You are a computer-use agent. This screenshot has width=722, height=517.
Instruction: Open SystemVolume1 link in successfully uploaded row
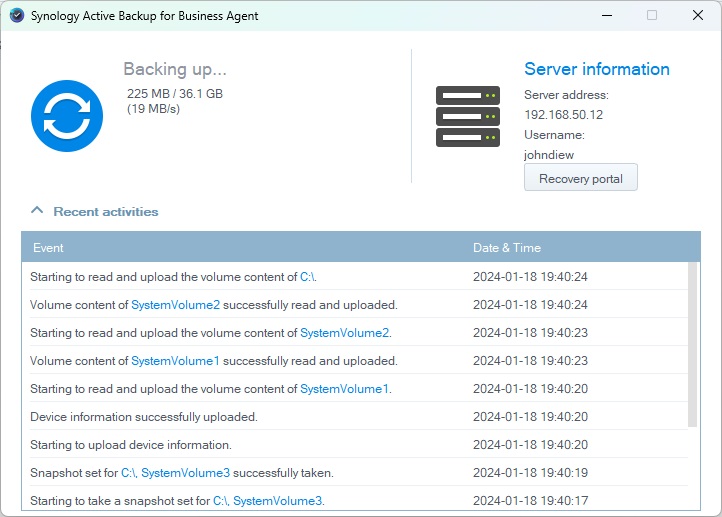click(175, 361)
